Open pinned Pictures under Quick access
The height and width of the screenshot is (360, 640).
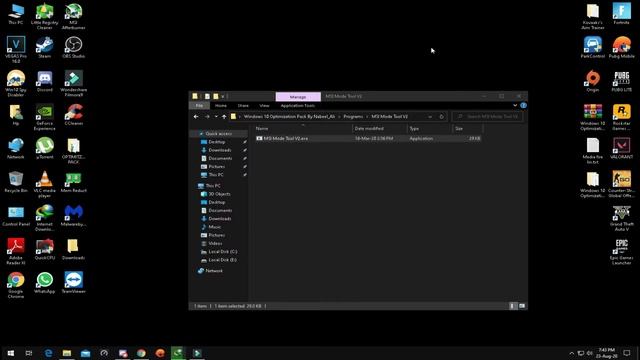click(x=217, y=167)
